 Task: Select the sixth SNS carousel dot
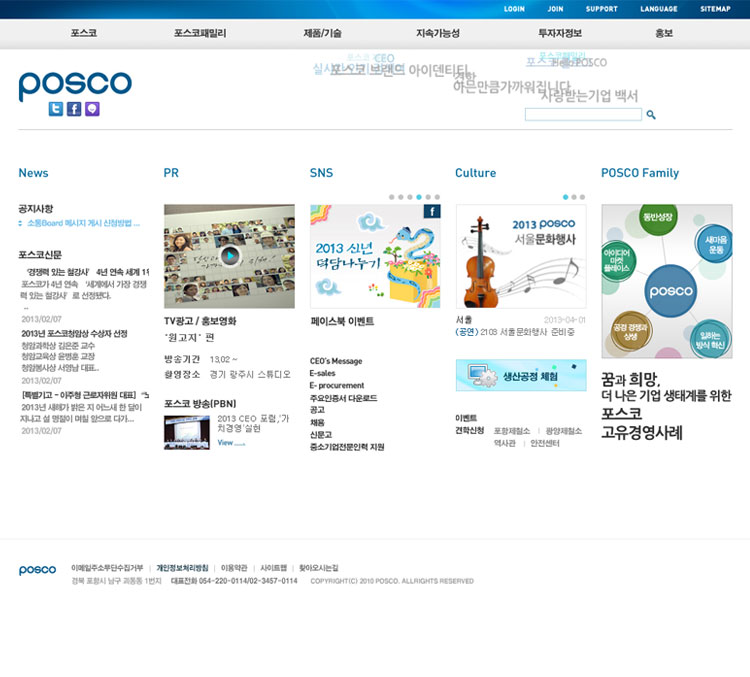coord(437,197)
